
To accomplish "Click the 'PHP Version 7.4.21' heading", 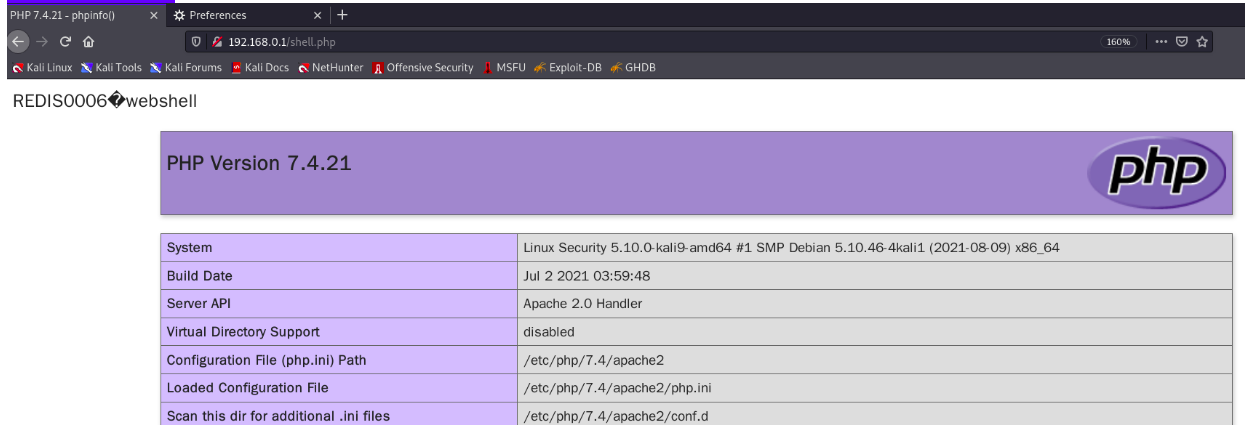I will (258, 163).
